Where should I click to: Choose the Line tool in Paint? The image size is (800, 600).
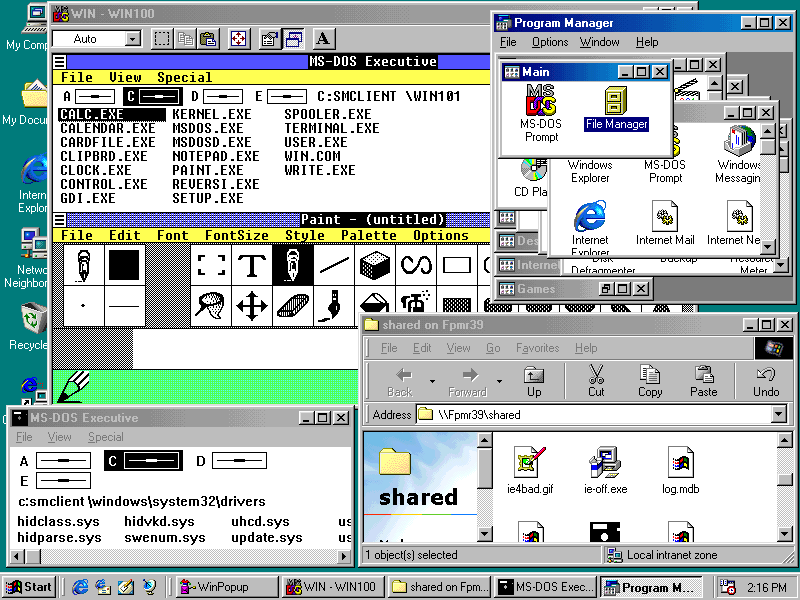click(x=334, y=265)
